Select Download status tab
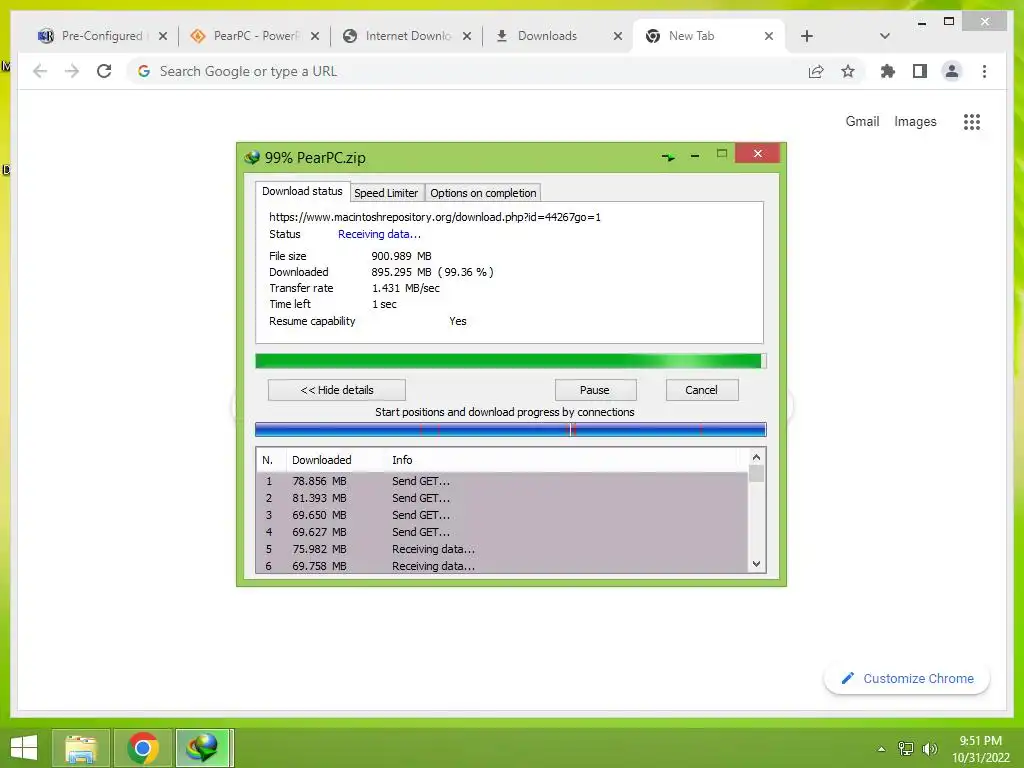1024x768 pixels. (x=302, y=191)
